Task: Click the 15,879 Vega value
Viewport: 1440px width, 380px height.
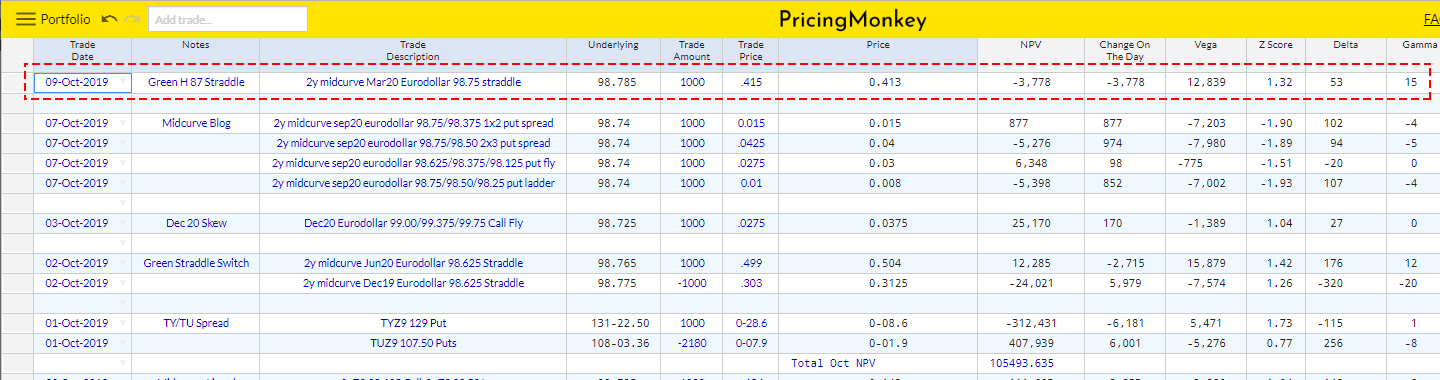Action: pyautogui.click(x=1206, y=263)
